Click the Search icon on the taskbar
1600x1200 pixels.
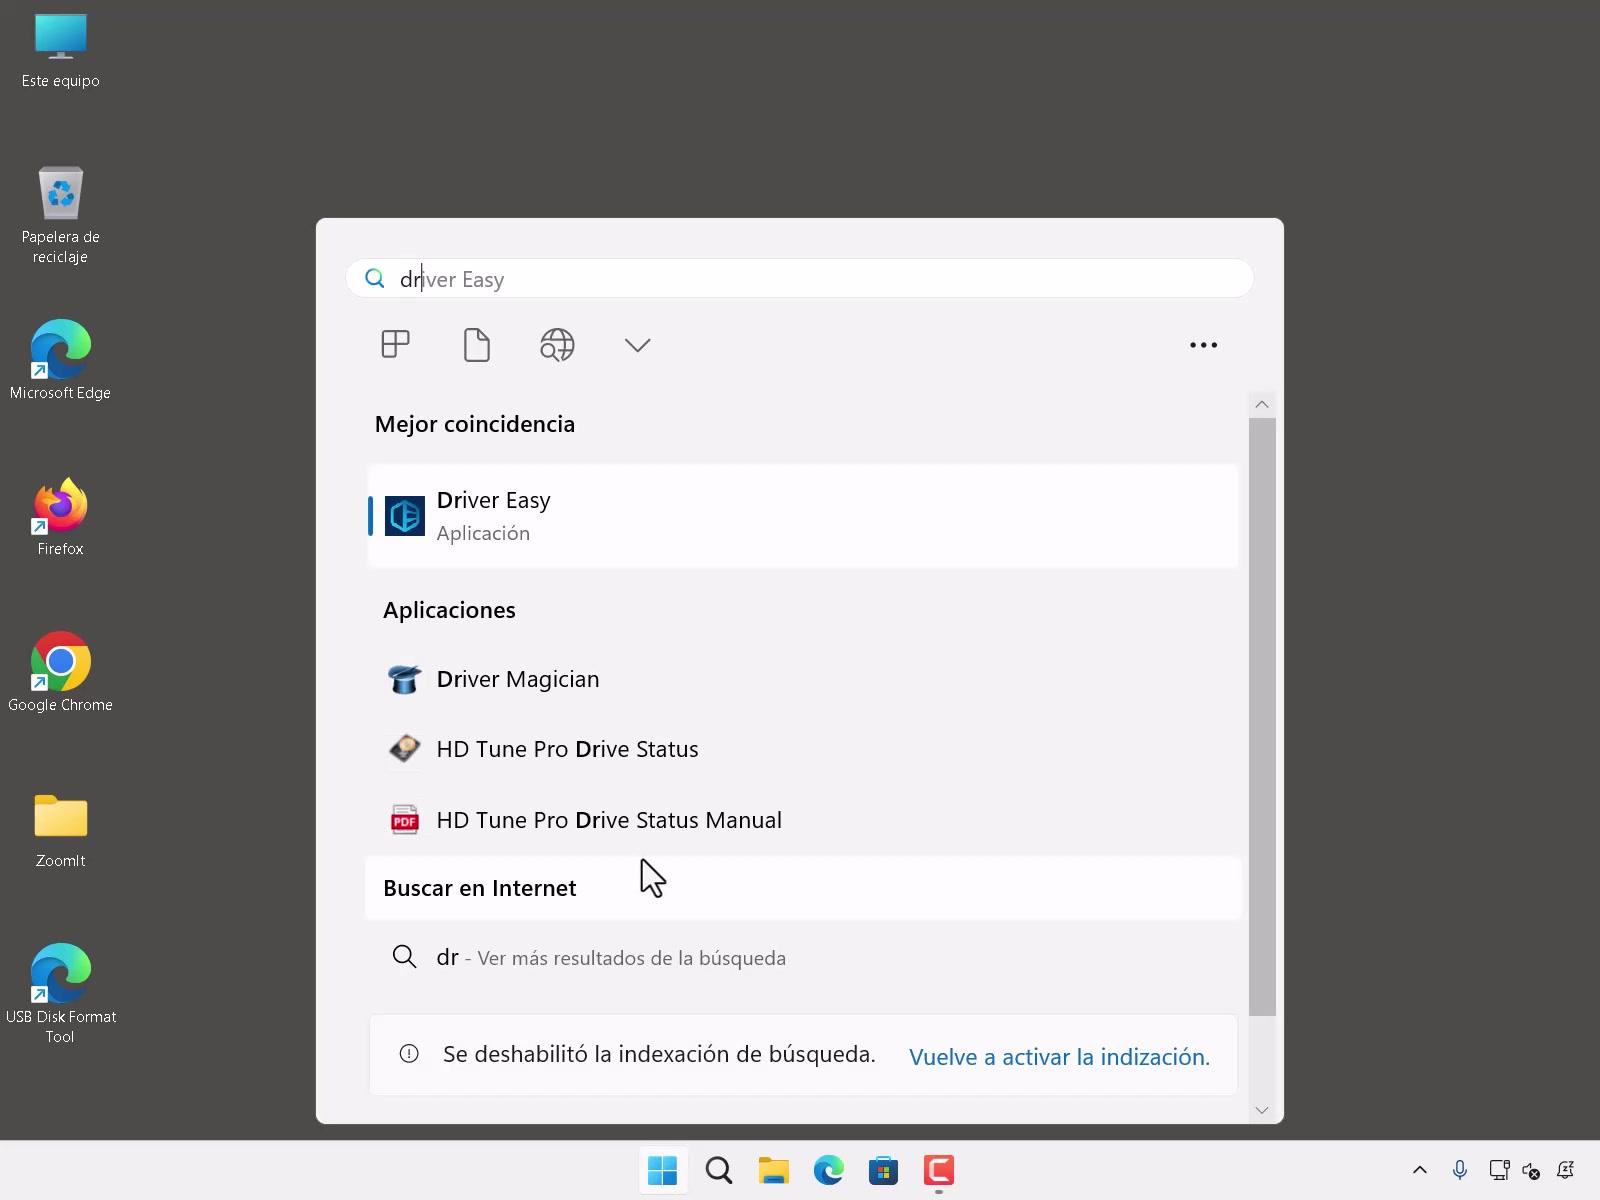coord(719,1170)
